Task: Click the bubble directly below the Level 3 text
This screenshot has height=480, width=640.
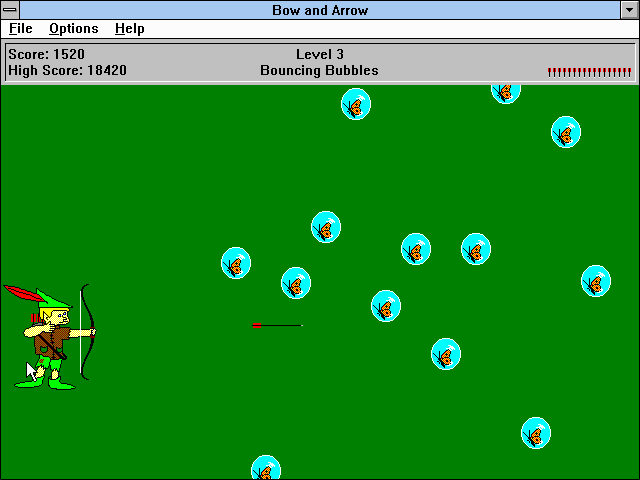Action: (356, 104)
